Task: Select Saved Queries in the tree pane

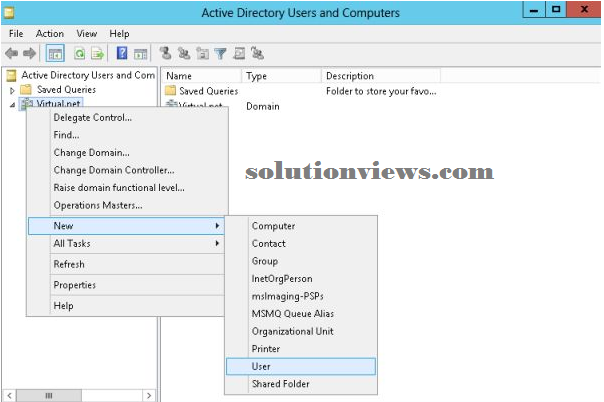Action: coord(66,90)
